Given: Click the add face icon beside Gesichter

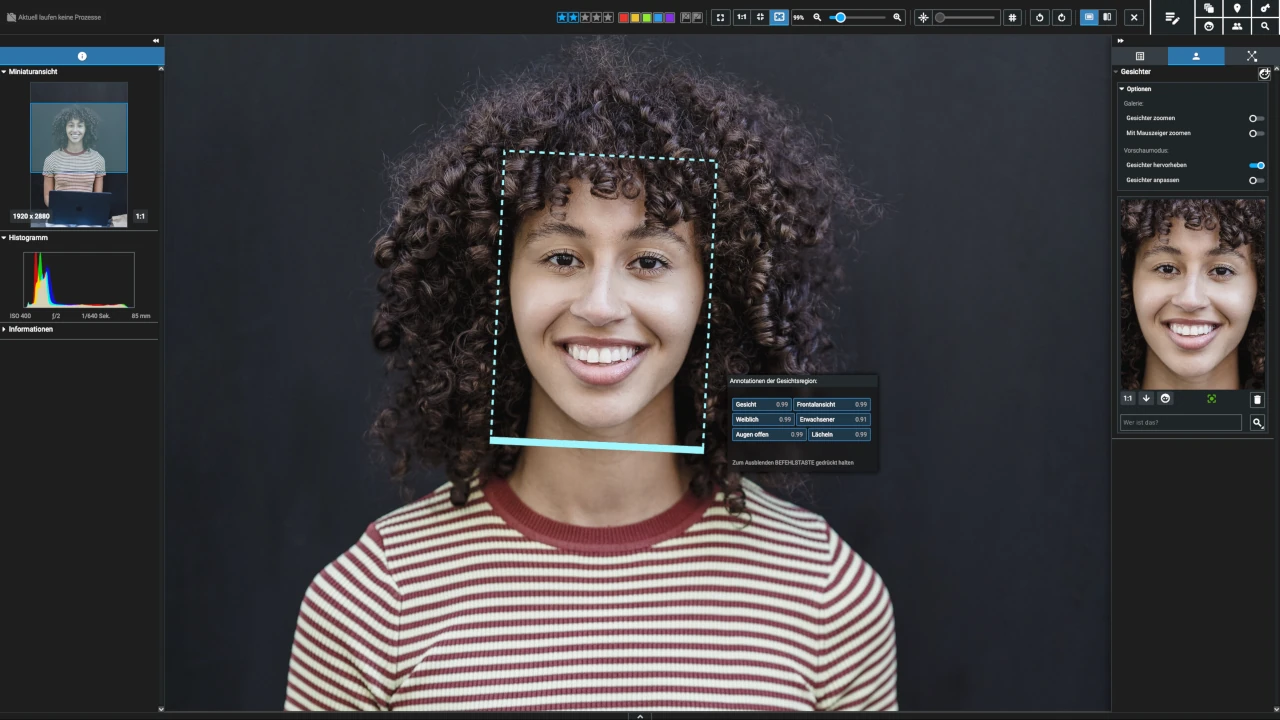Looking at the screenshot, I should point(1264,73).
